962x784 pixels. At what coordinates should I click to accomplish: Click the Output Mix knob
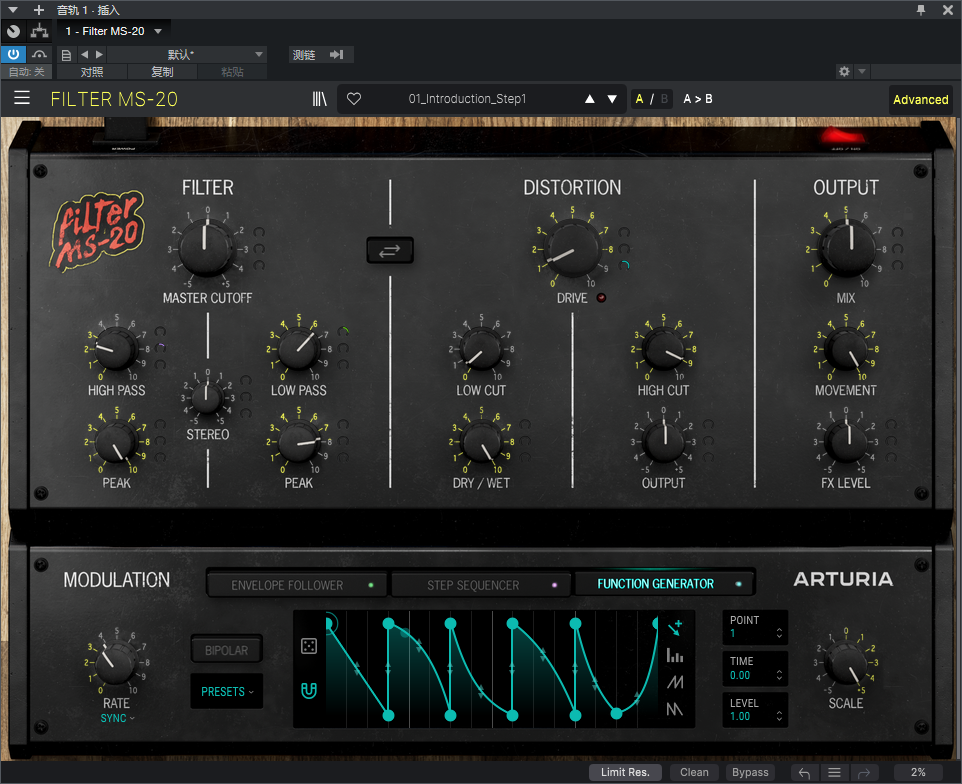point(848,248)
